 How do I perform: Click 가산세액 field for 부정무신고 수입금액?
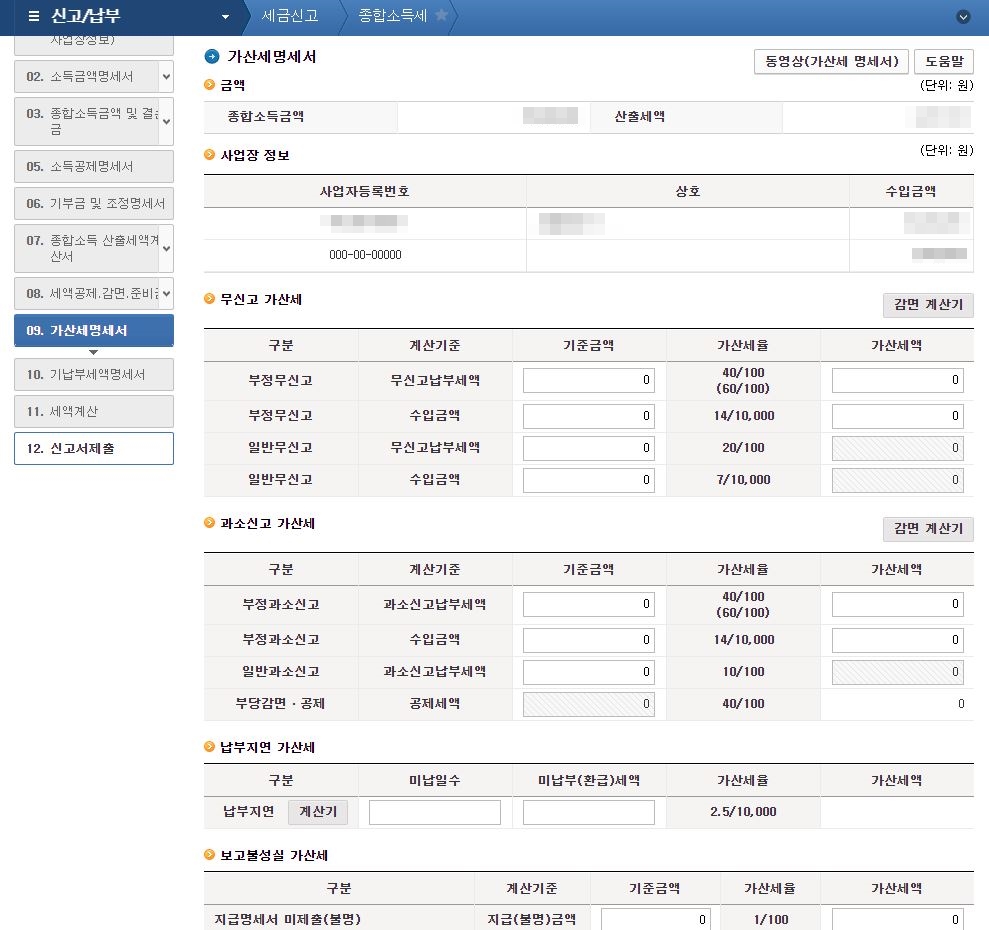pos(898,416)
